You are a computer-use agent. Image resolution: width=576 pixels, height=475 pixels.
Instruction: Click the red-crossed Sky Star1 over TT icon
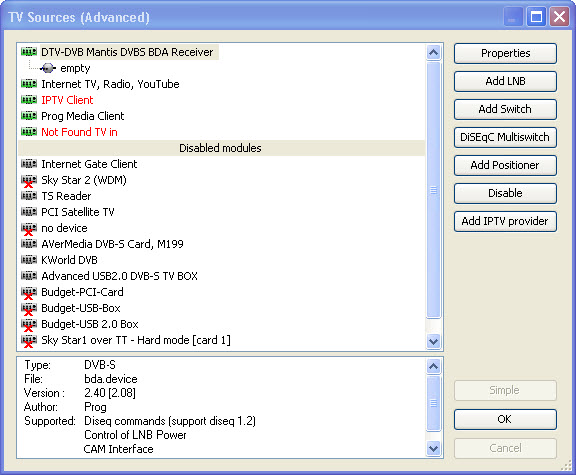tap(29, 341)
